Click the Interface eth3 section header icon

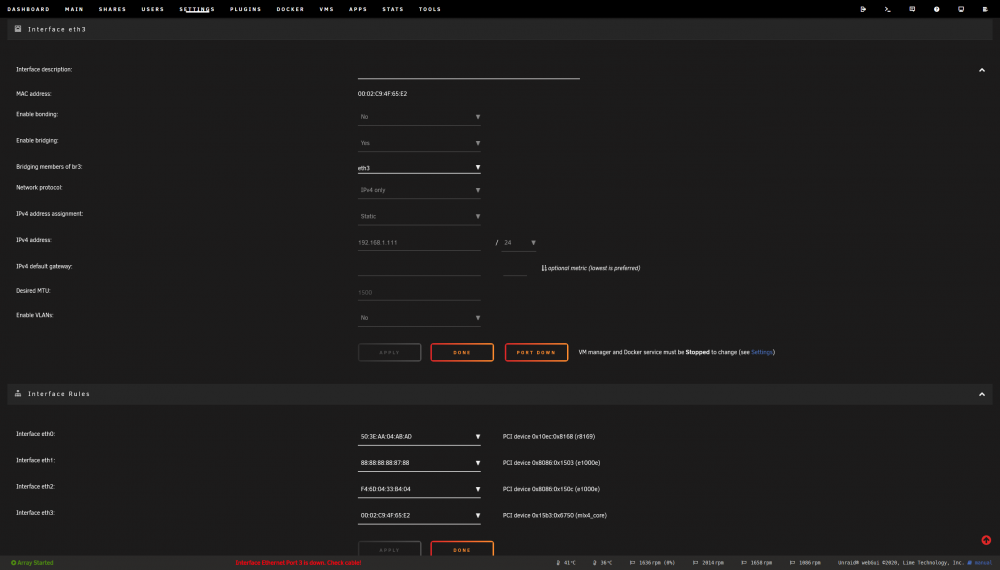tap(18, 29)
